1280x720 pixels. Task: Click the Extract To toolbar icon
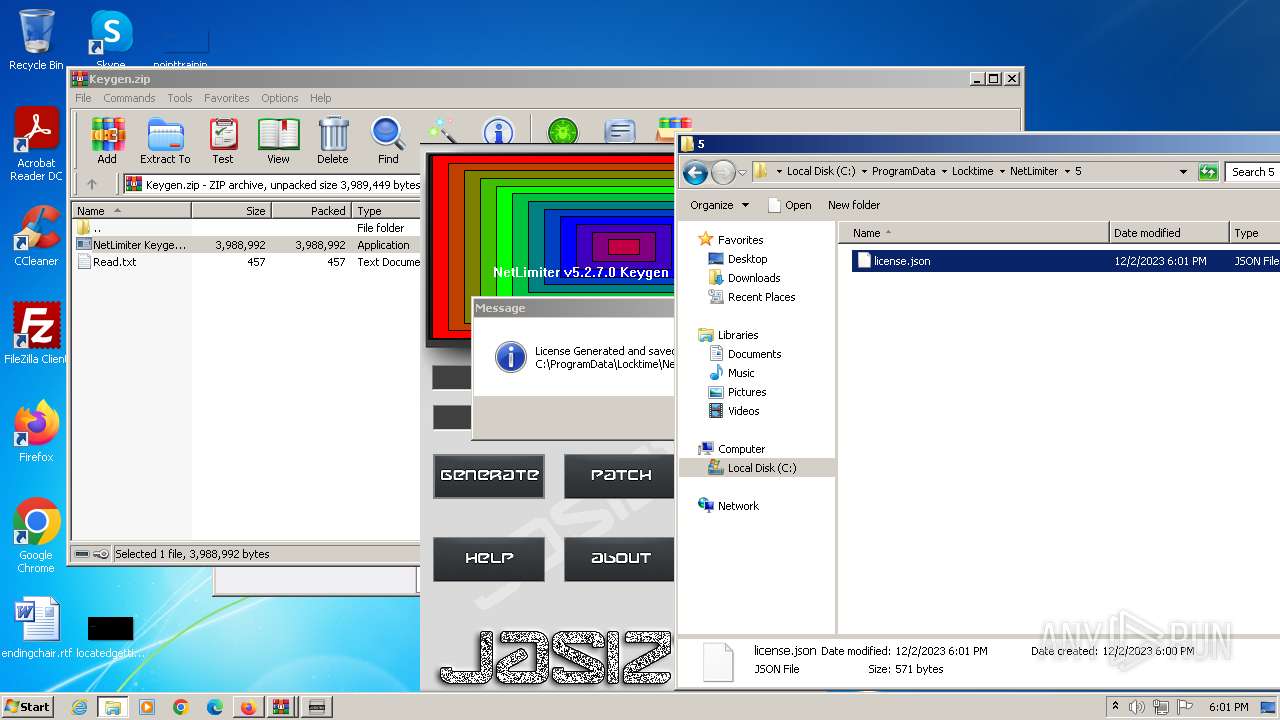pos(165,141)
